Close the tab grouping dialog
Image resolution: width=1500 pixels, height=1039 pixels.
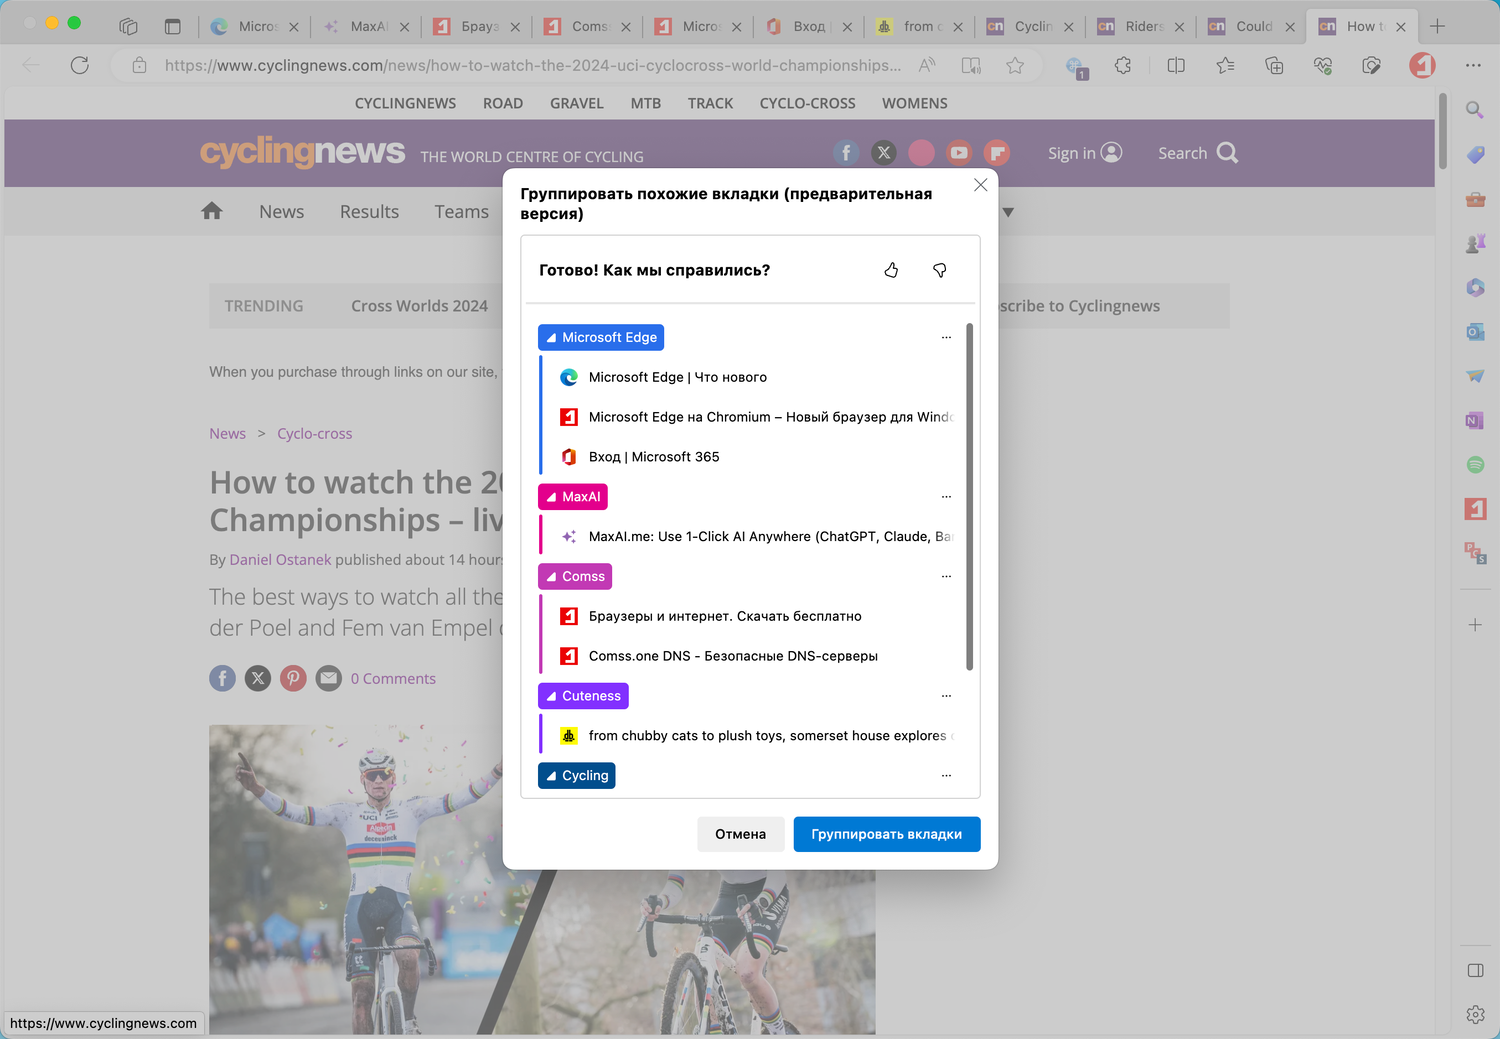coord(980,185)
